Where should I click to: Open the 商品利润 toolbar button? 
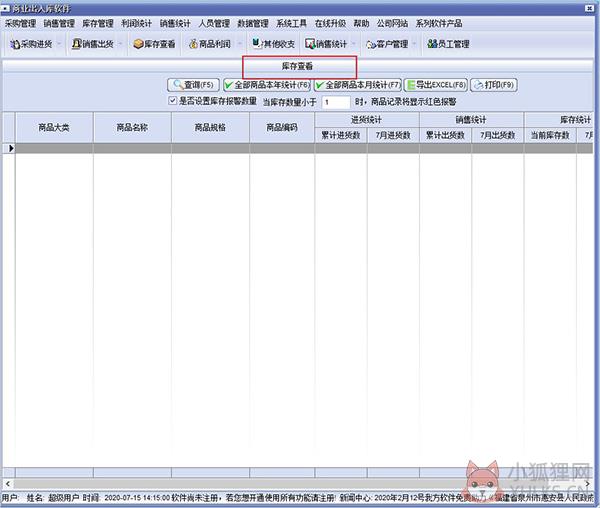click(x=210, y=44)
